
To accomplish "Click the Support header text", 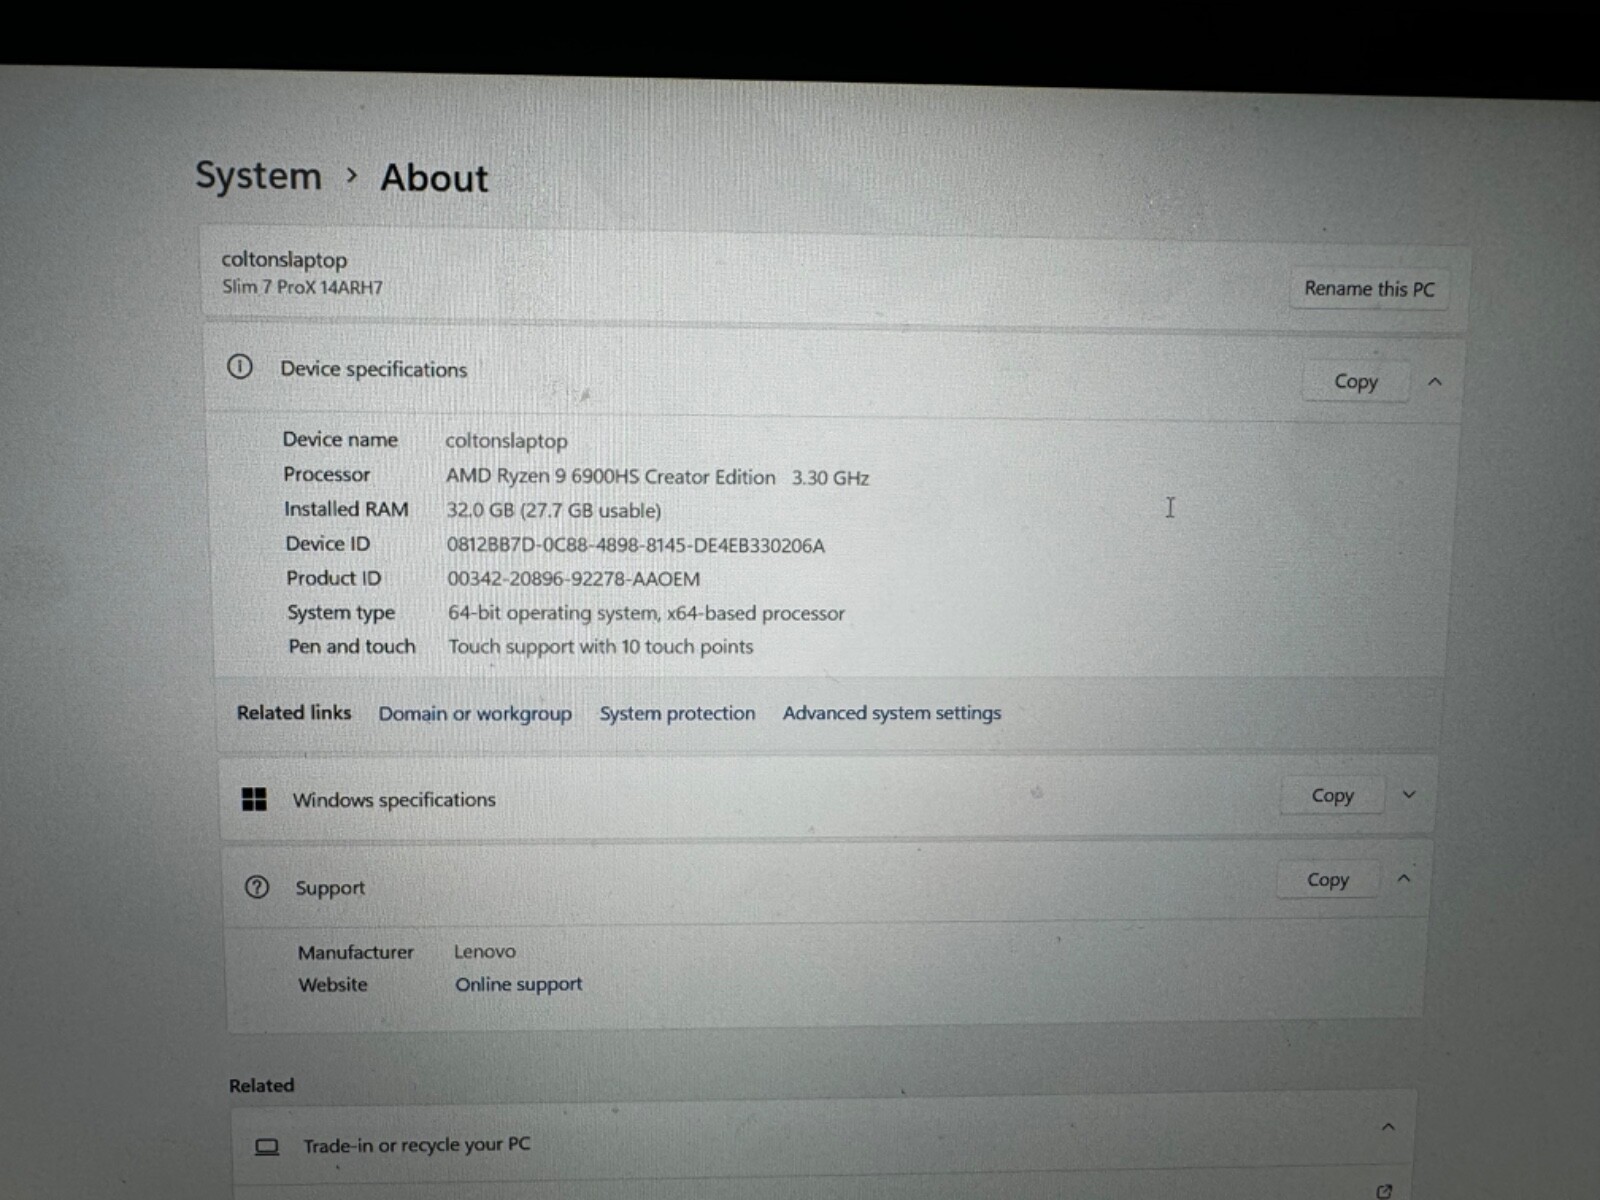I will (330, 888).
